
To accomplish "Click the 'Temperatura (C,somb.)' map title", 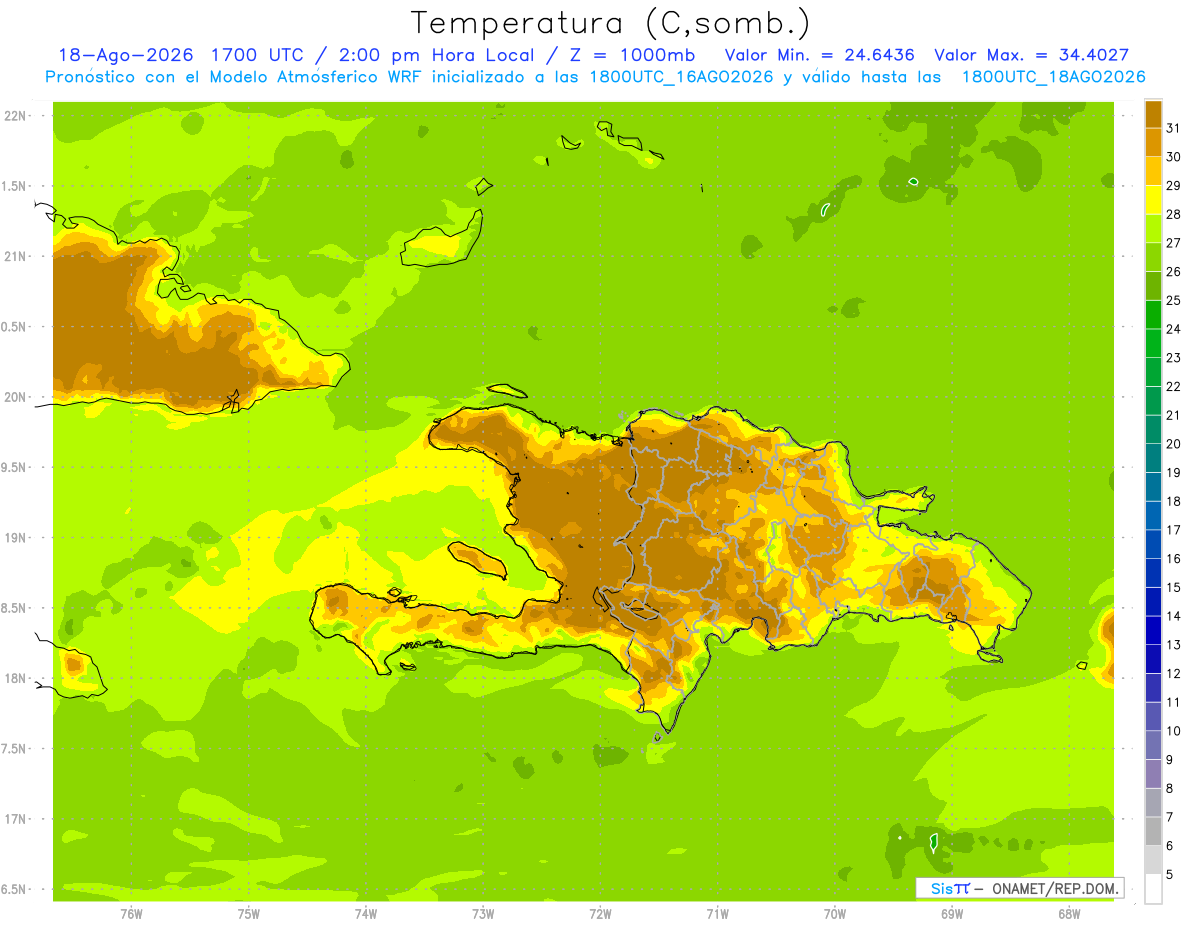I will (x=611, y=23).
